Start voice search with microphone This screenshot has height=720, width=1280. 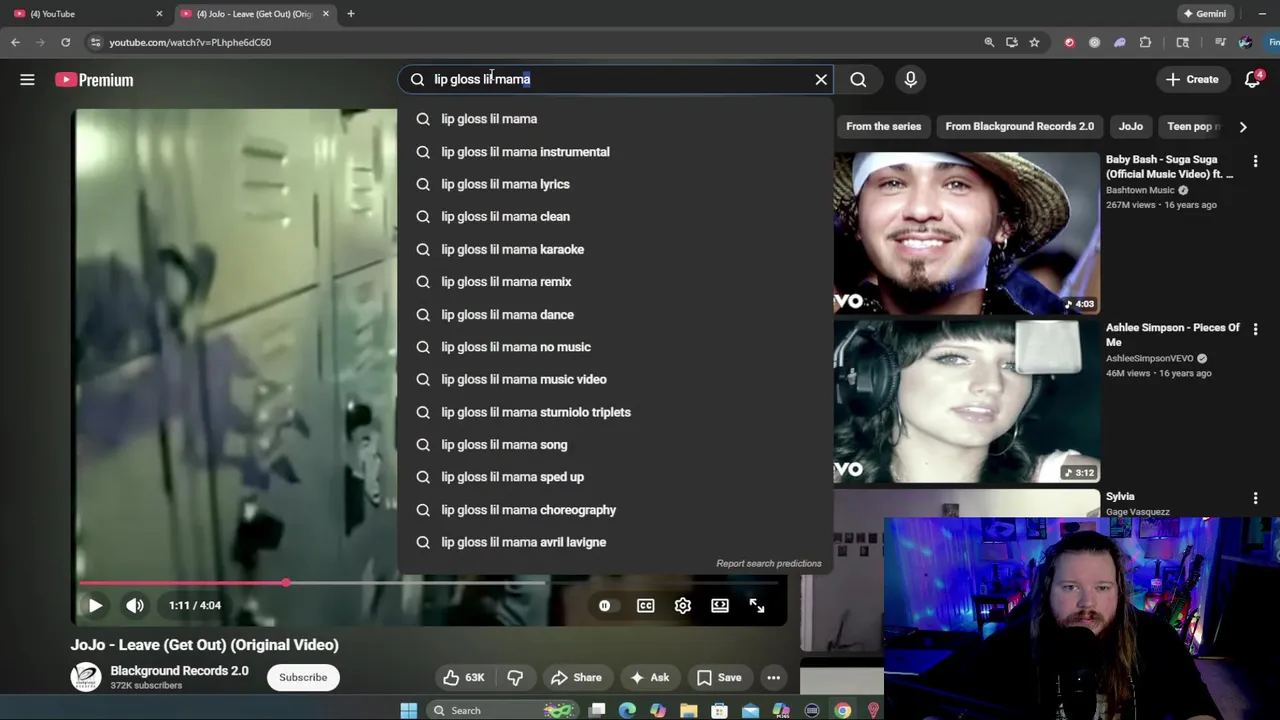click(910, 79)
